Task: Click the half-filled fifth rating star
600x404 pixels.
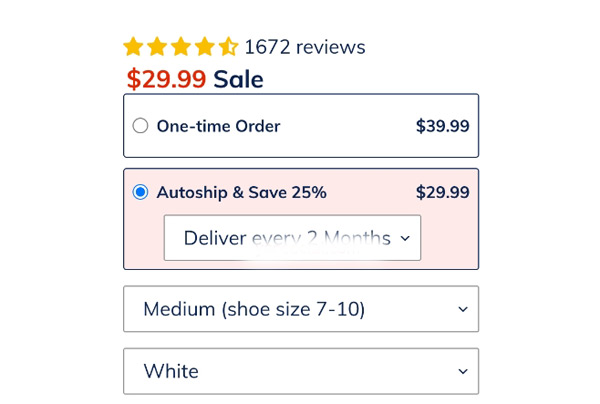Action: point(229,47)
